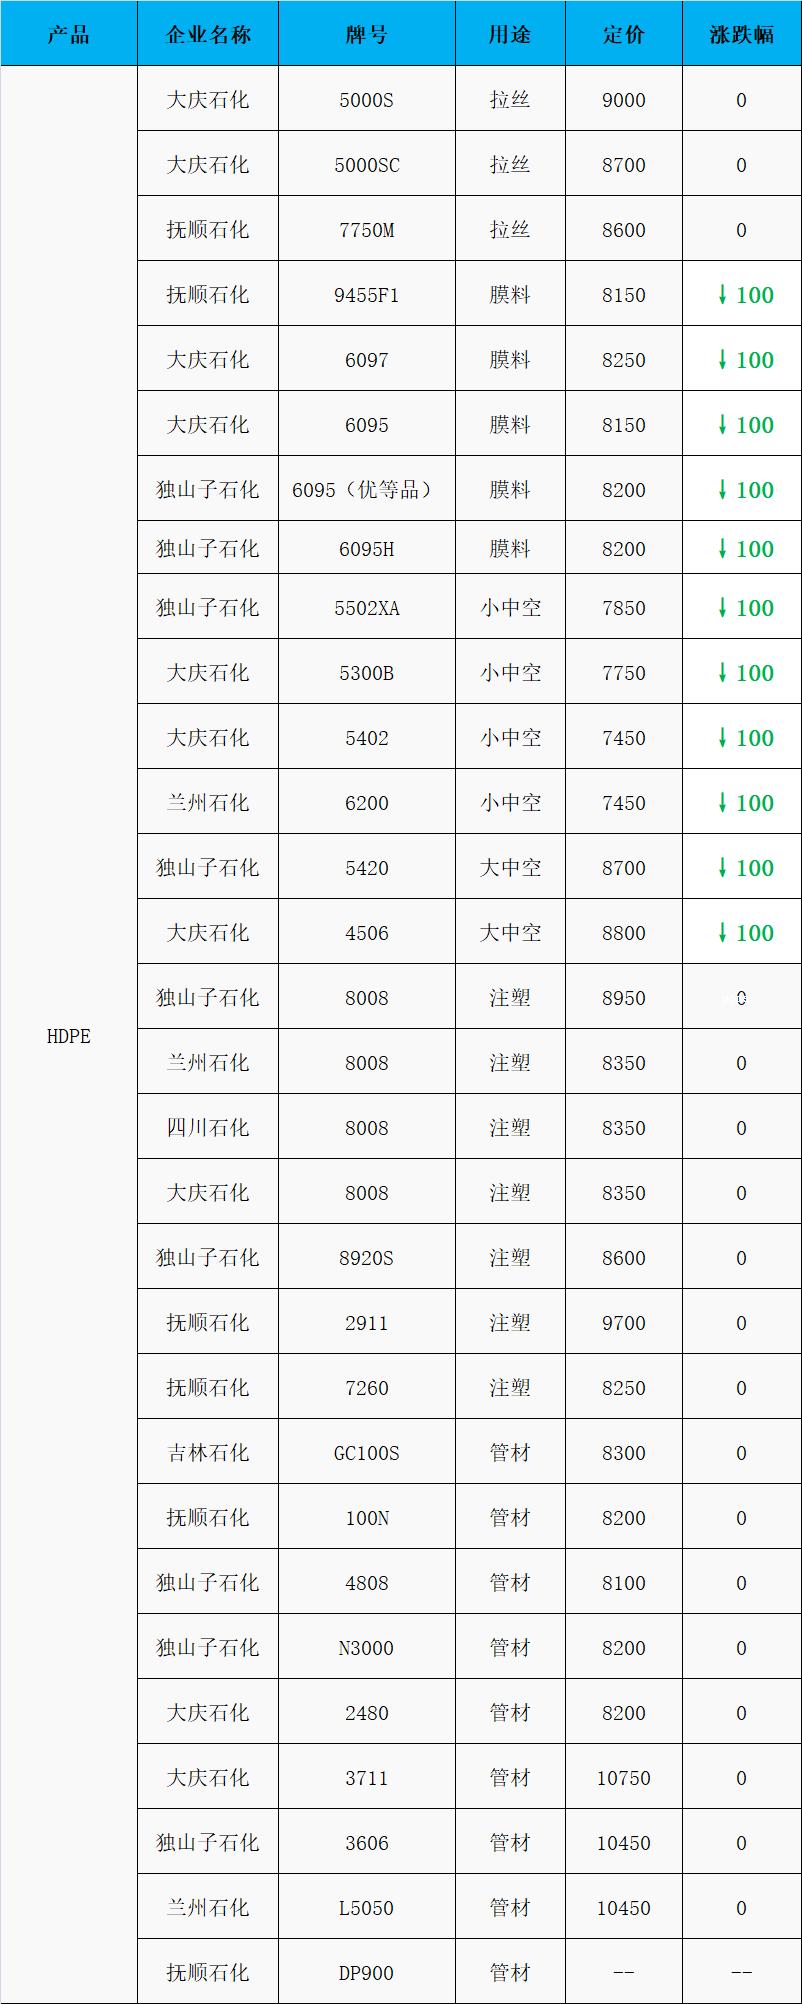The width and height of the screenshot is (802, 2004).
Task: Select the 企业名称 column header
Action: pyautogui.click(x=208, y=35)
